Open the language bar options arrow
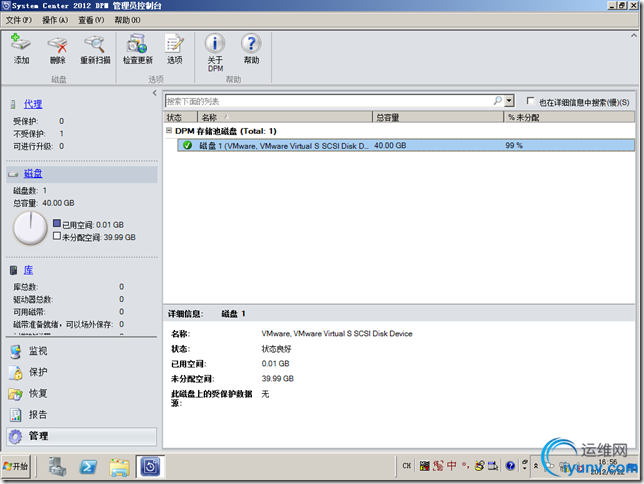Screen dimensions: 644x484 [x=524, y=468]
